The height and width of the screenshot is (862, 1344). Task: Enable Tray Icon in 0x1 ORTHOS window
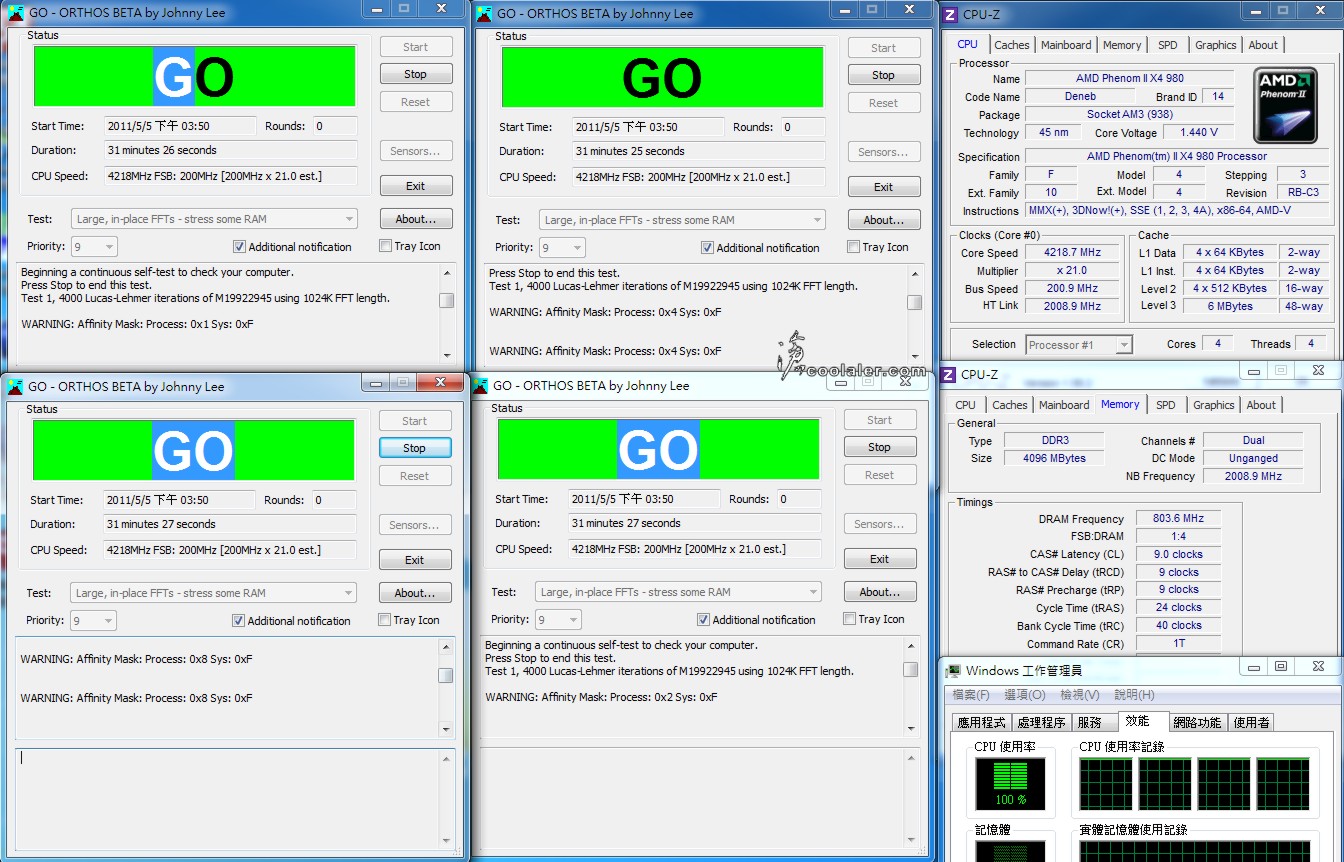click(x=386, y=246)
